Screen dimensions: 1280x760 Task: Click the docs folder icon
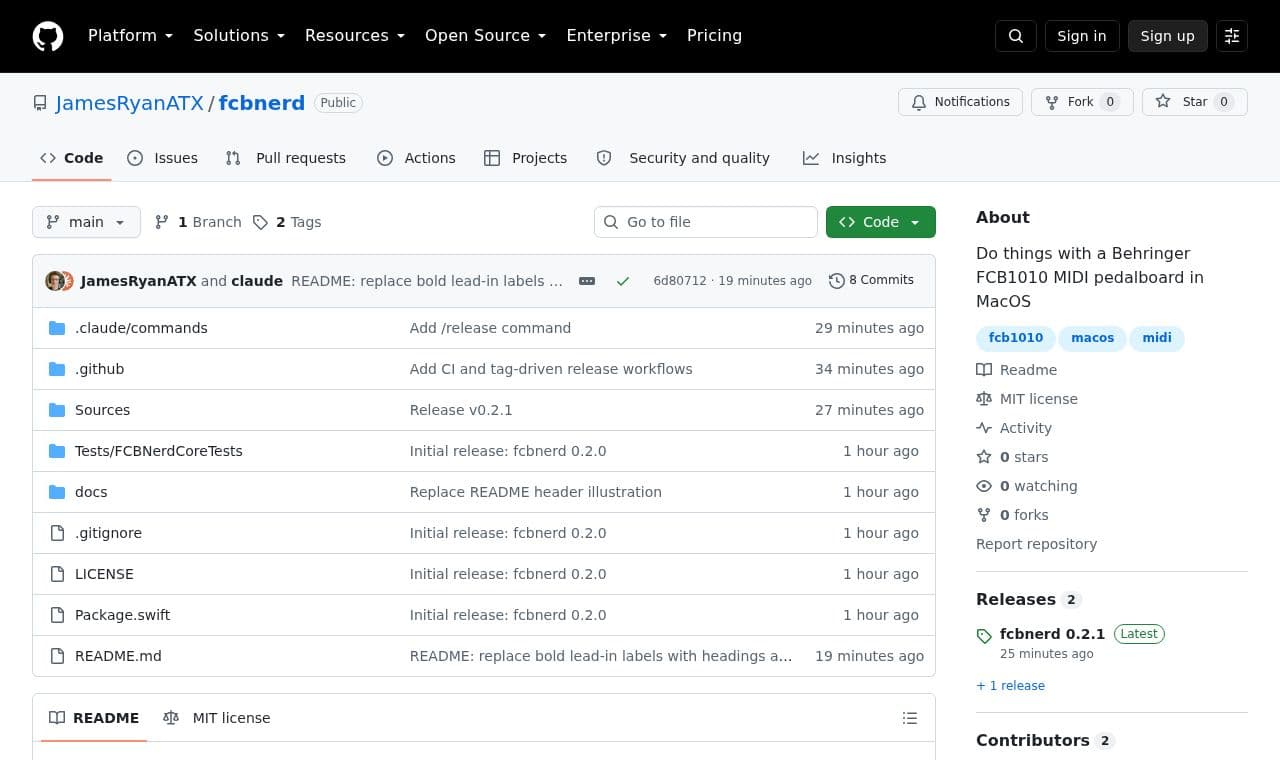point(57,492)
